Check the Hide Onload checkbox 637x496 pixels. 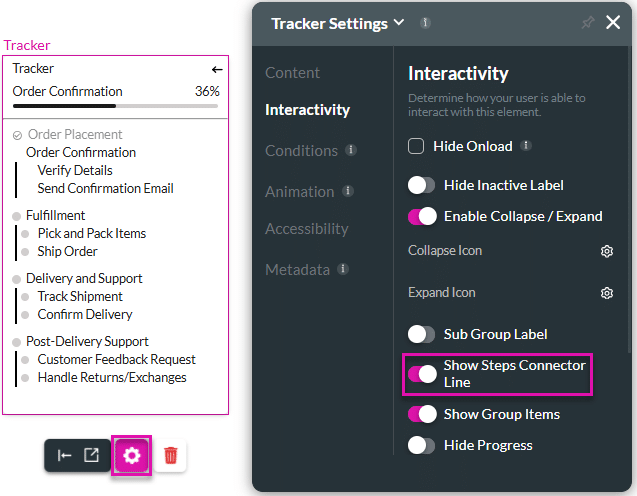[417, 147]
